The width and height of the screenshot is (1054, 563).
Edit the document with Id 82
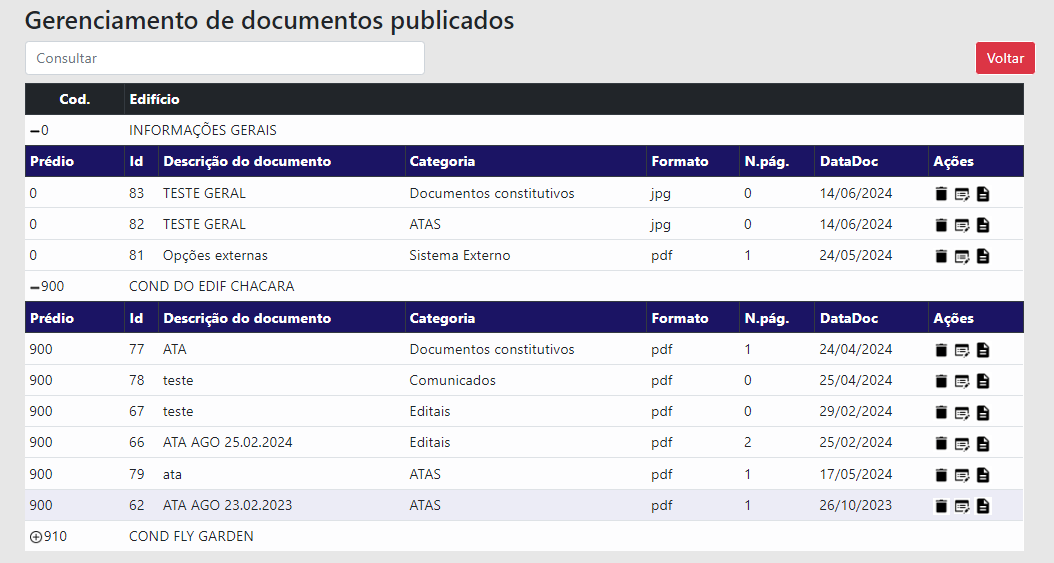tap(961, 225)
